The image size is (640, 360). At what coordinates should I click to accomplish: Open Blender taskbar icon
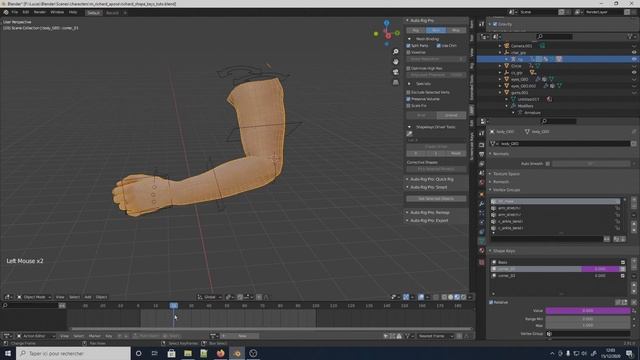pyautogui.click(x=237, y=353)
